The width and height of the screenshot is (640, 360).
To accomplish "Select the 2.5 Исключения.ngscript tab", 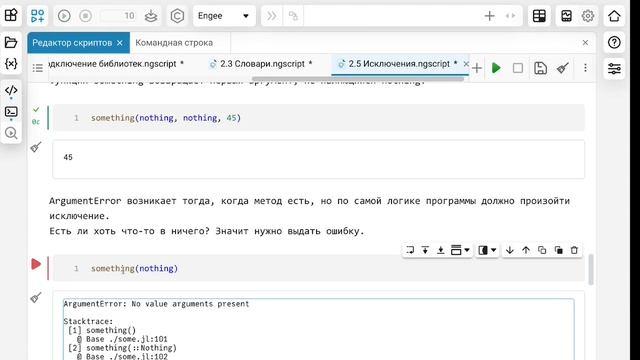I will tap(398, 64).
